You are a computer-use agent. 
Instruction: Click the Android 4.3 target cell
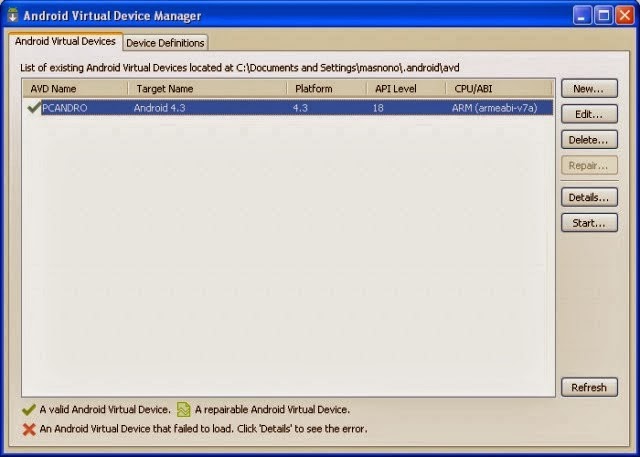tap(160, 108)
